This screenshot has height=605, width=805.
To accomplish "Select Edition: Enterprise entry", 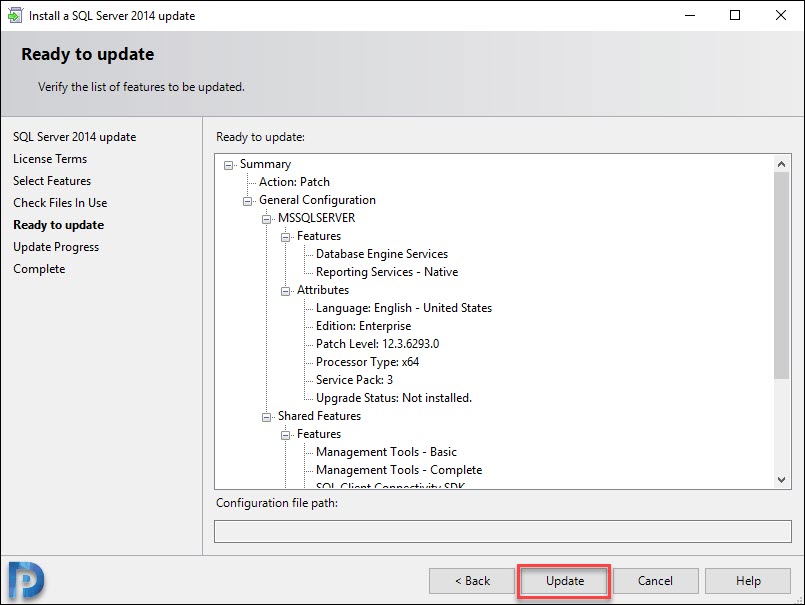I will point(363,326).
